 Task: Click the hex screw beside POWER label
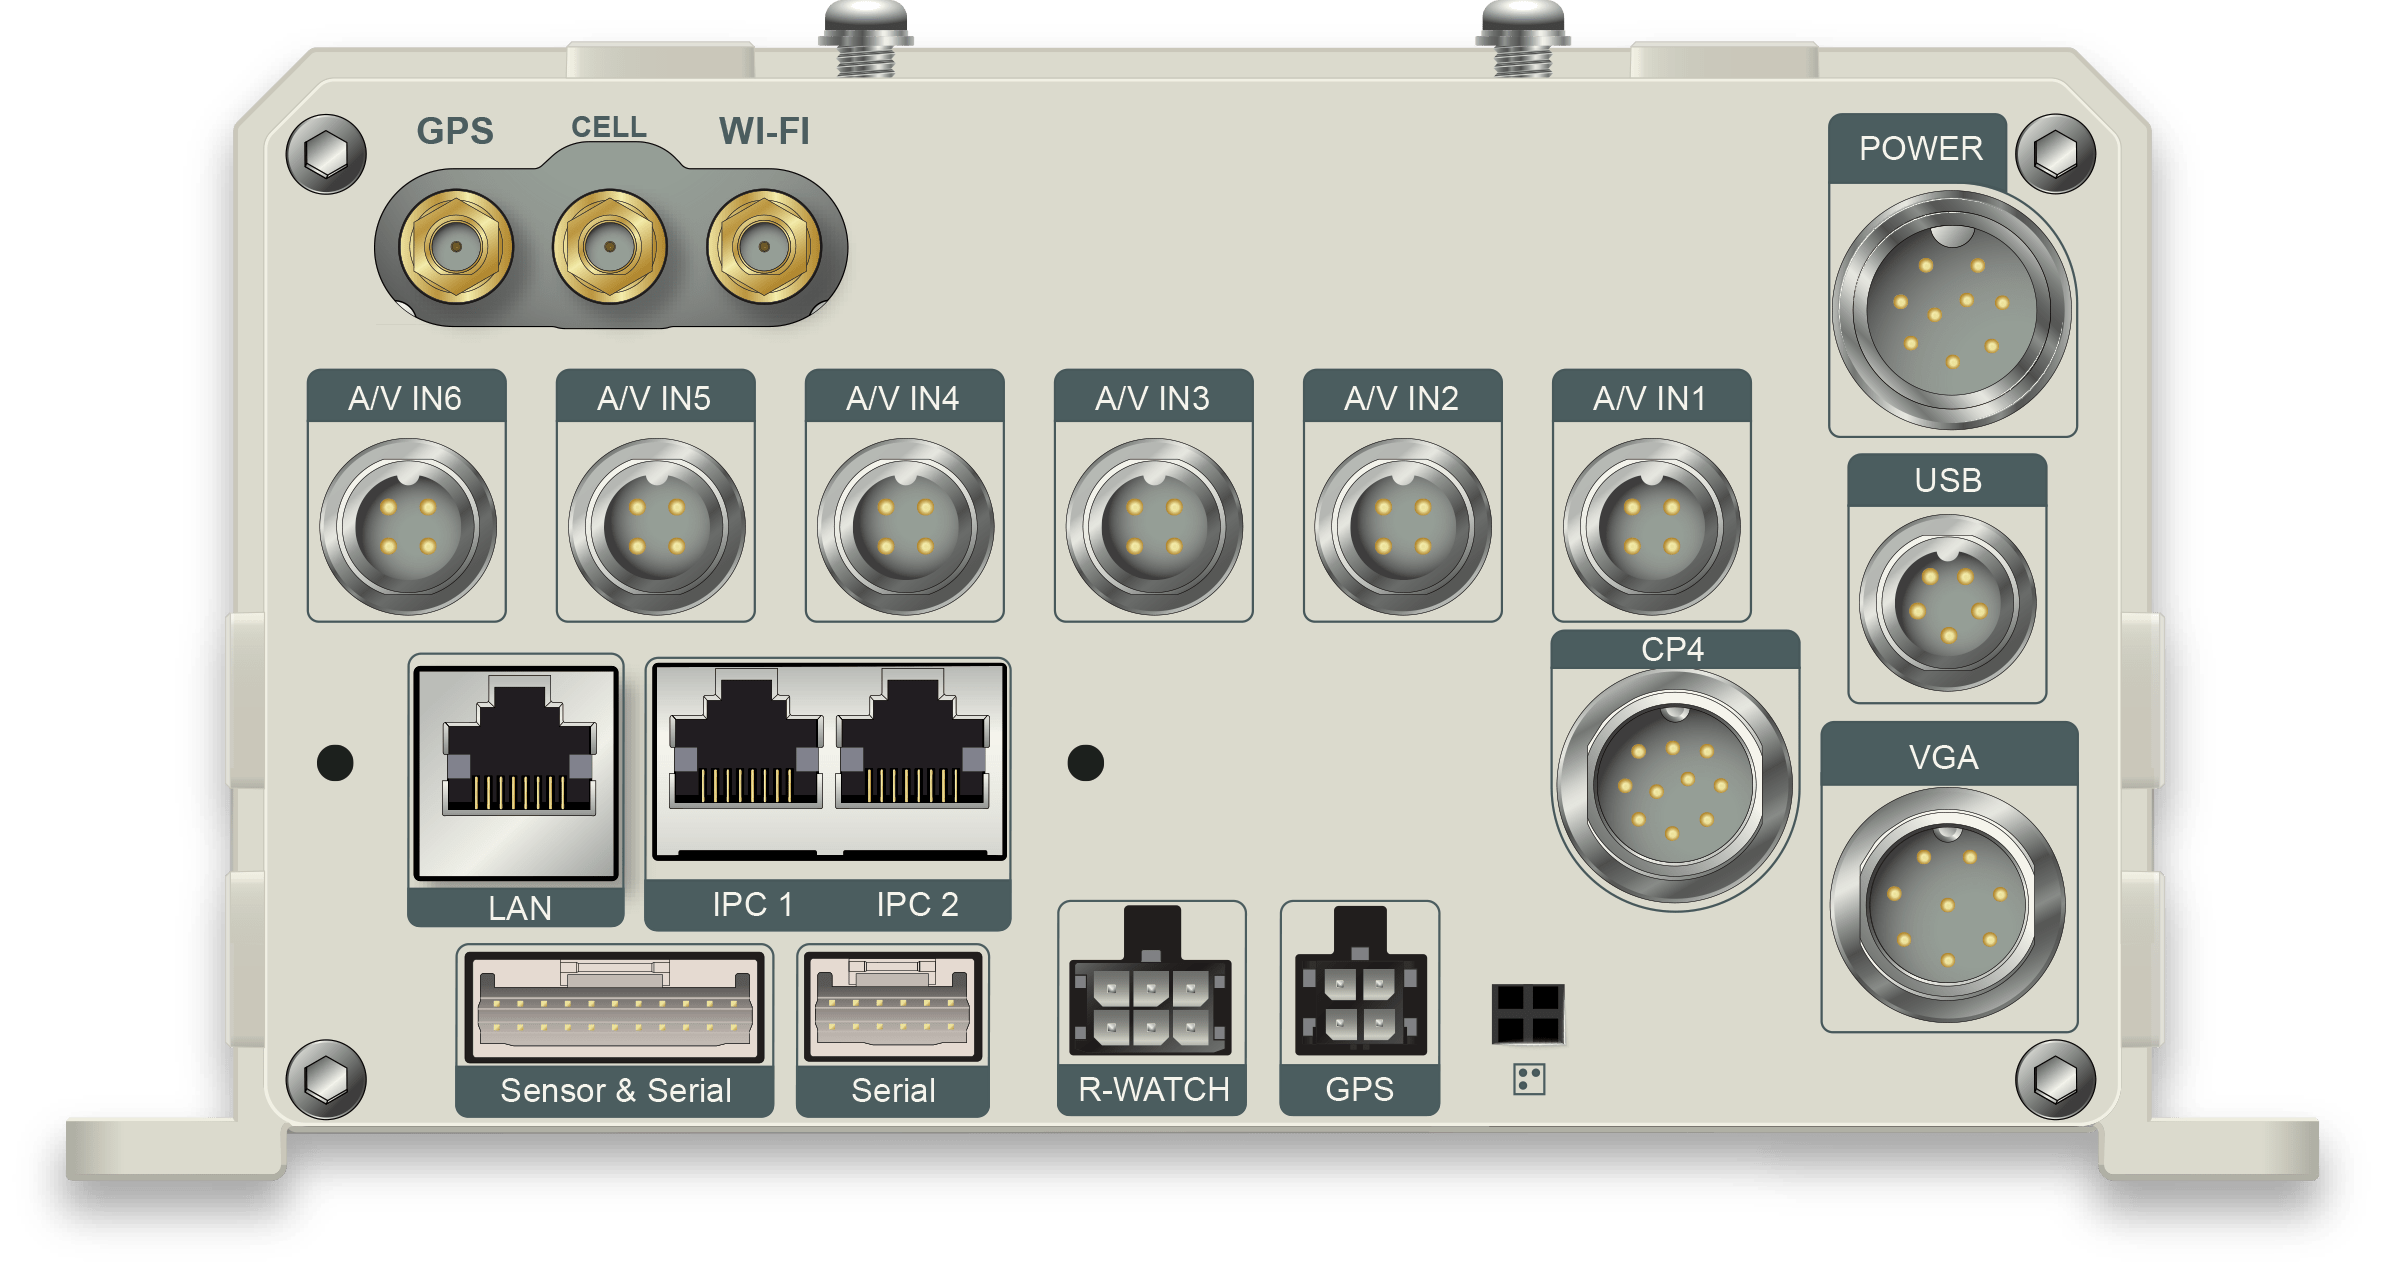tap(2056, 154)
